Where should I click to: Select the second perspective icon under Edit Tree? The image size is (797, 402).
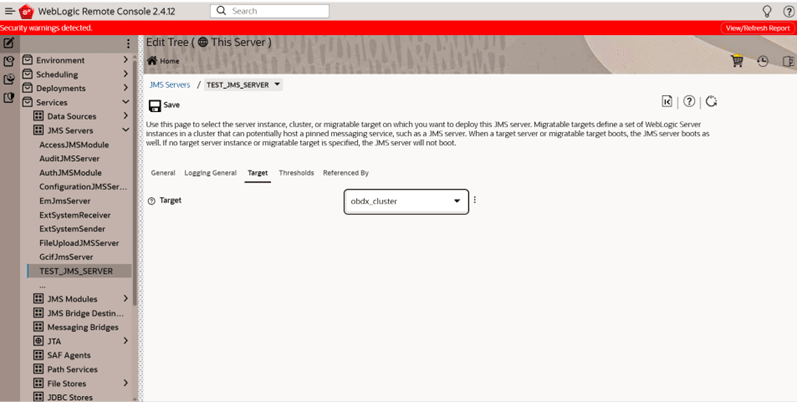coord(9,61)
